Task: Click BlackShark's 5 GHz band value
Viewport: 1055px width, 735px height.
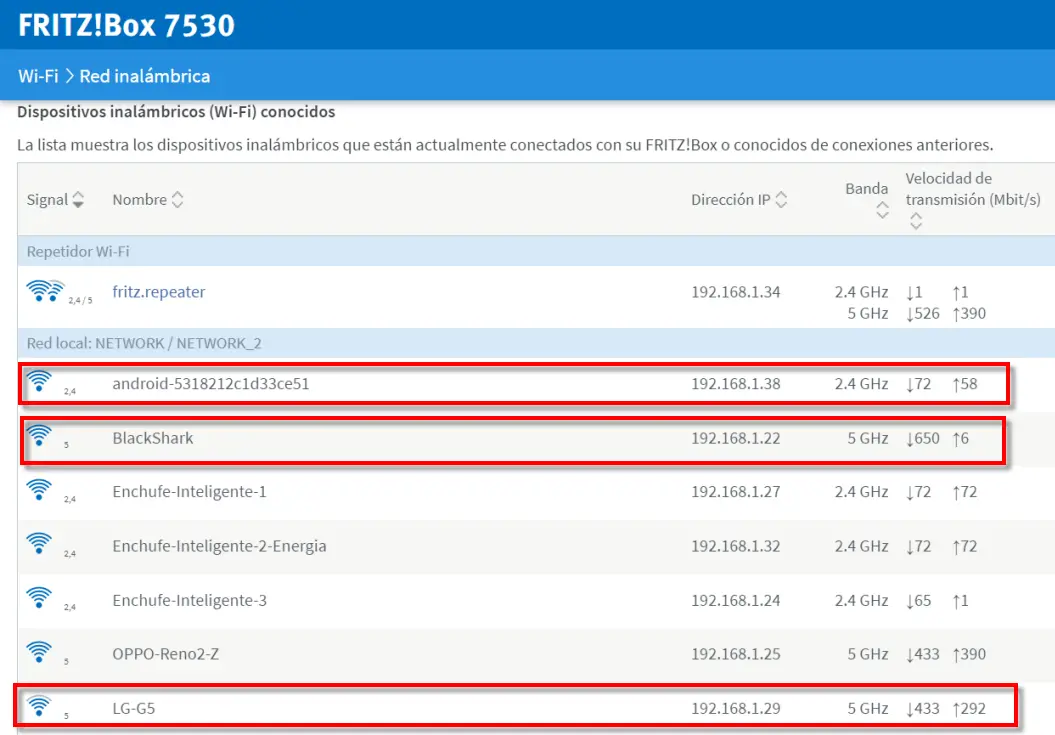Action: (x=867, y=438)
